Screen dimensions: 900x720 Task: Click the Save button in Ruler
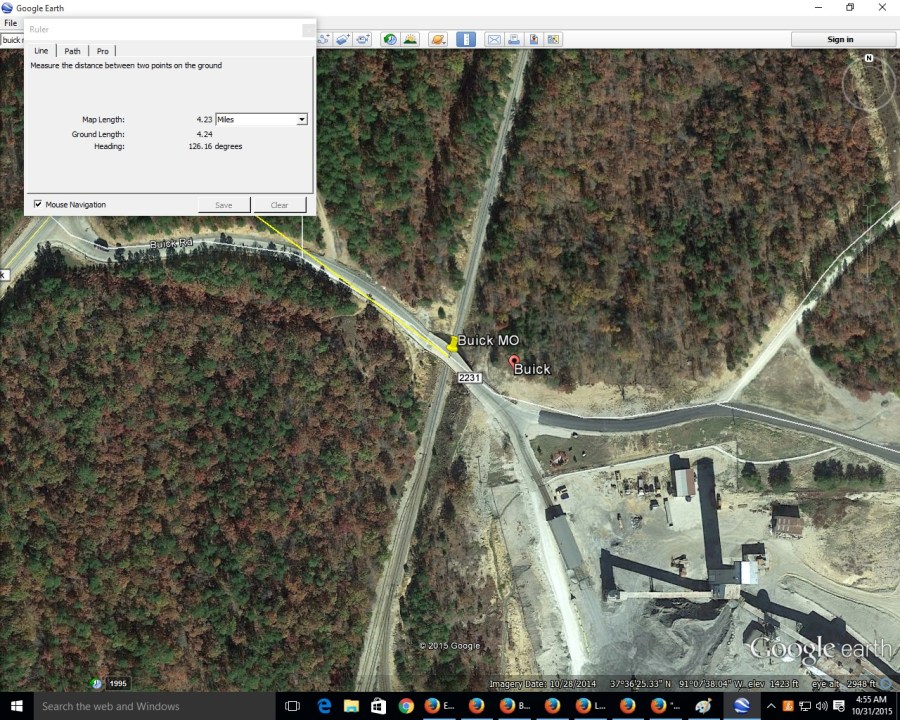[224, 205]
